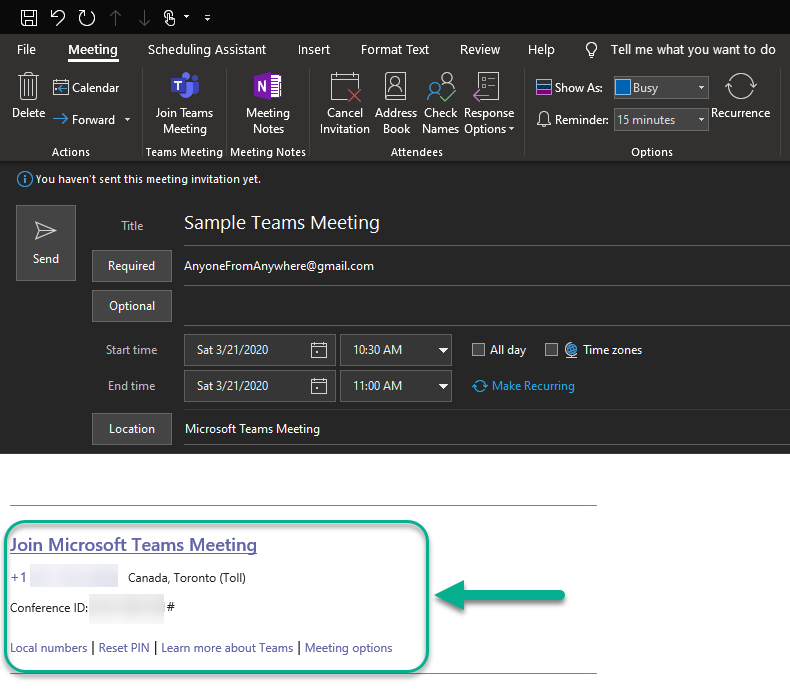790x700 pixels.
Task: Click the empty Optional attendees field
Action: [x=486, y=306]
